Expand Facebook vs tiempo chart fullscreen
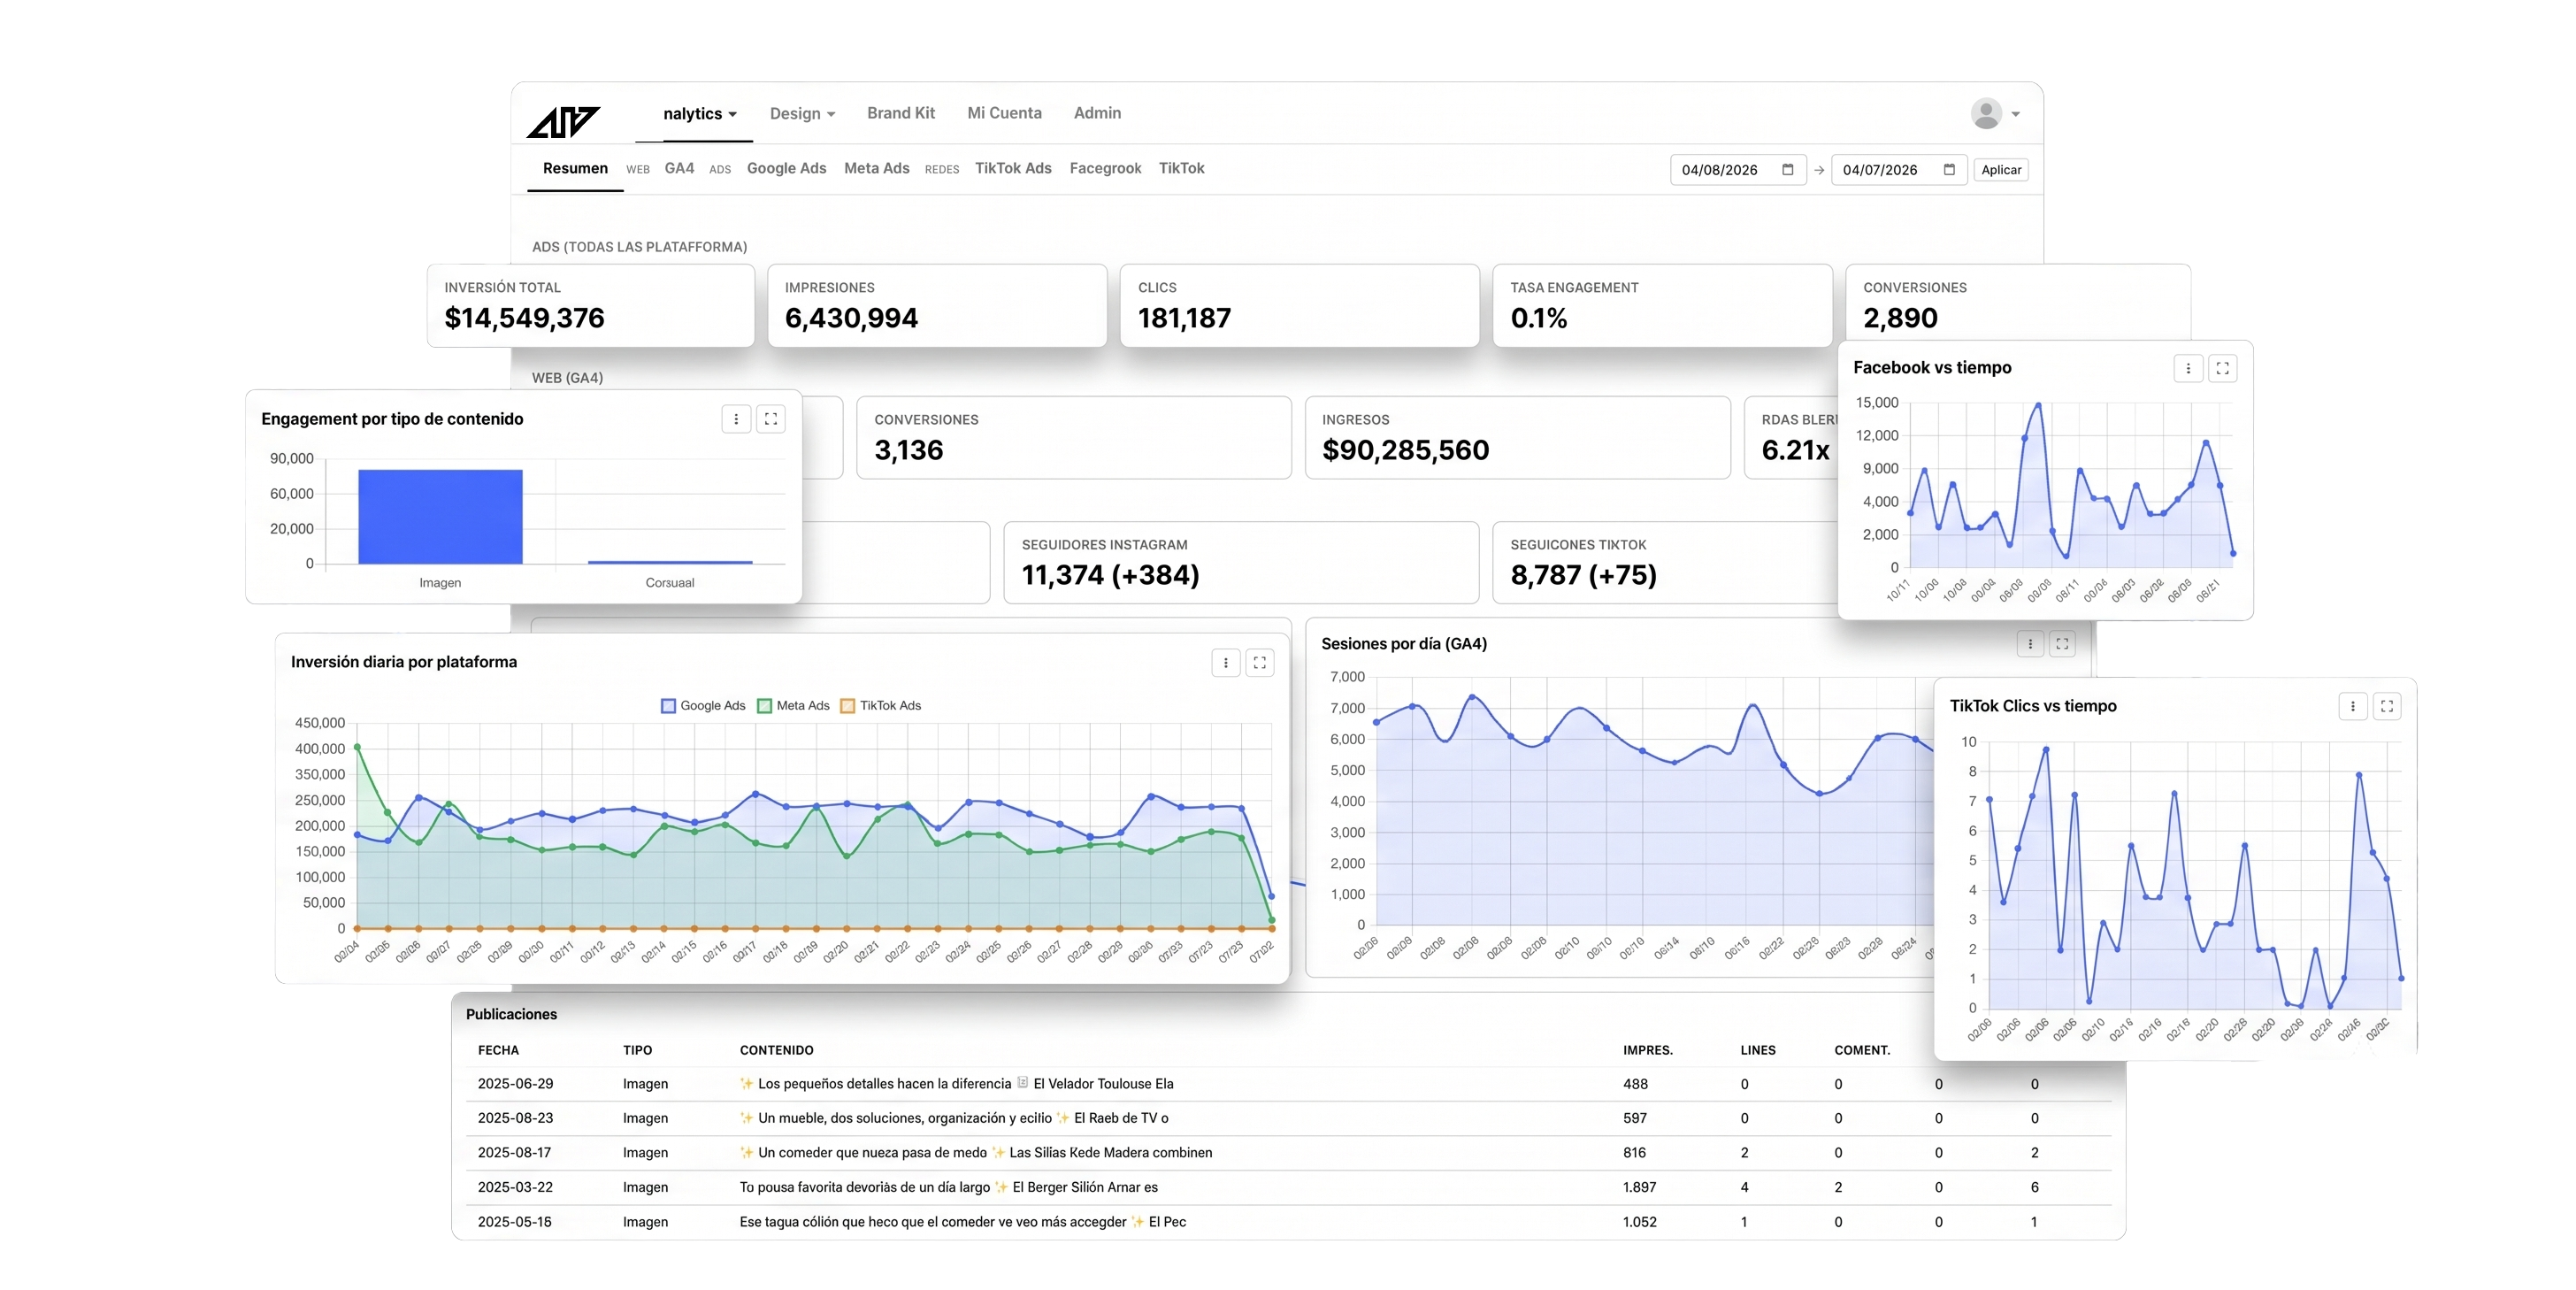The height and width of the screenshot is (1290, 2576). [x=2222, y=368]
